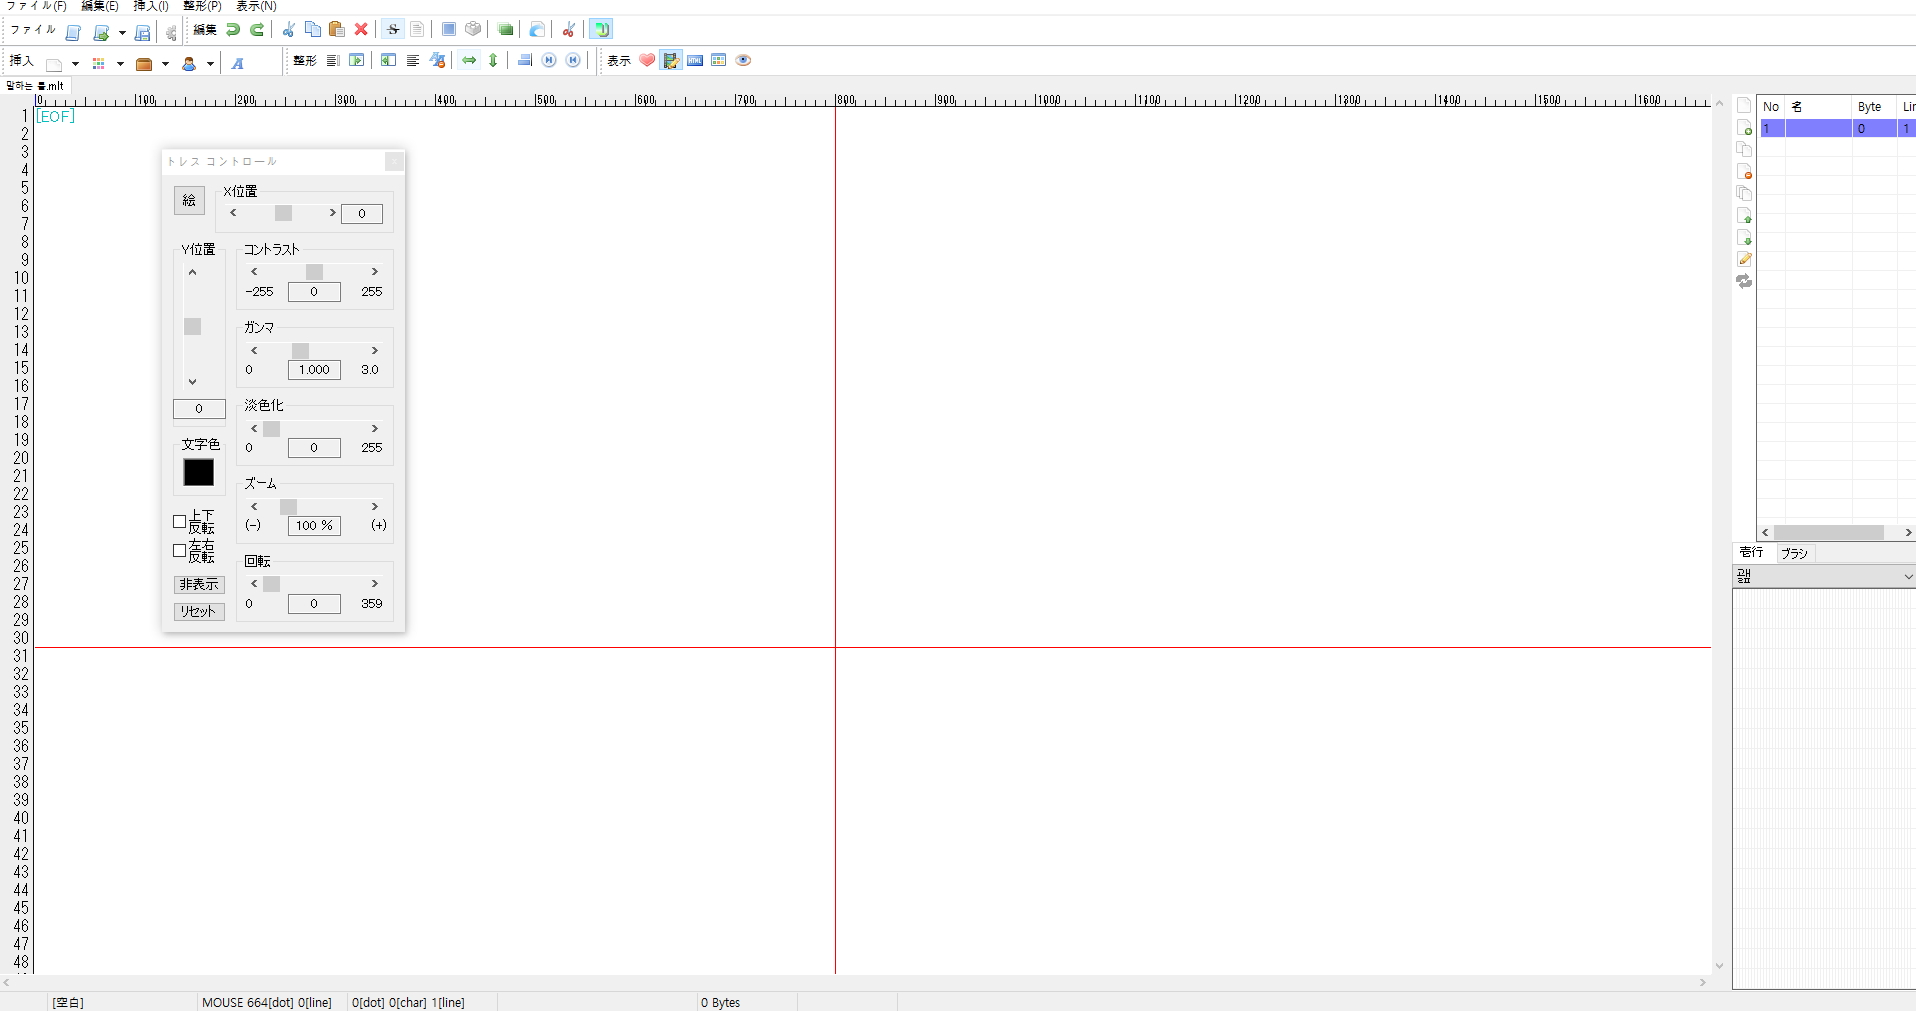
Task: Enable the 上下反転 checkbox
Action: 180,522
